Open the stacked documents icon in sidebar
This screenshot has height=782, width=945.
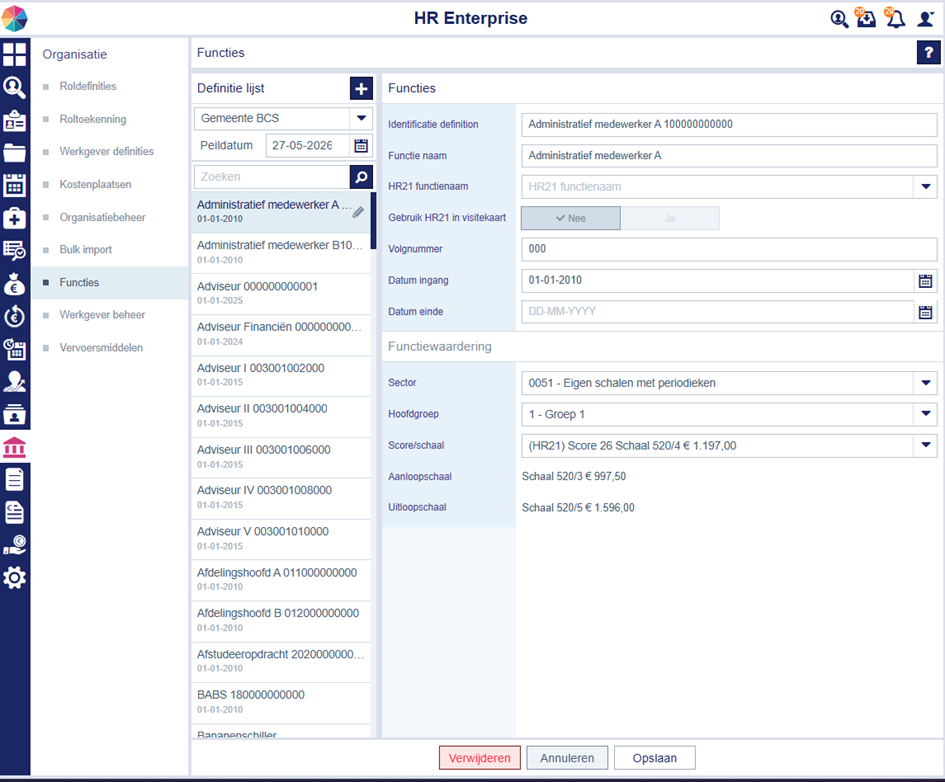[14, 513]
